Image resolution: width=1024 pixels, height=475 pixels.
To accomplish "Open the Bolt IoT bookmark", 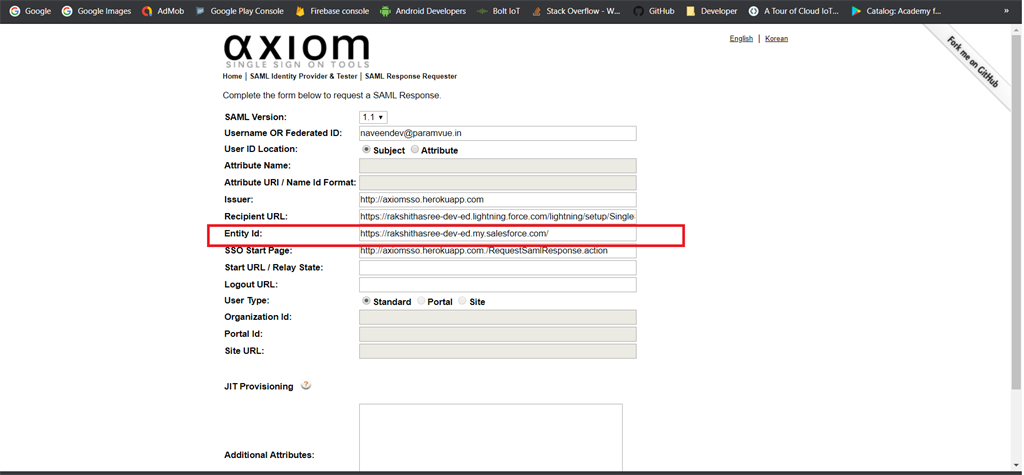I will (498, 11).
